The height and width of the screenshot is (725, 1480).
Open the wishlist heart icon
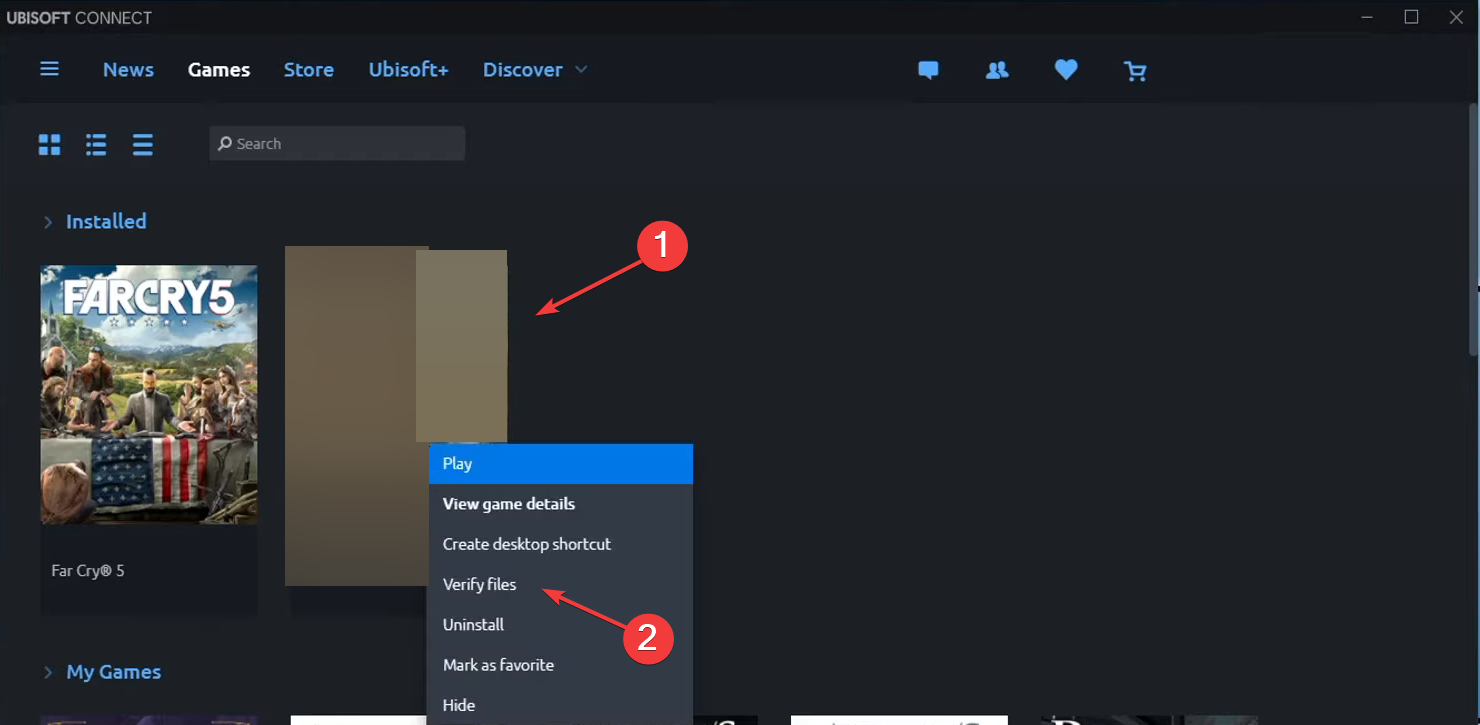(1066, 70)
